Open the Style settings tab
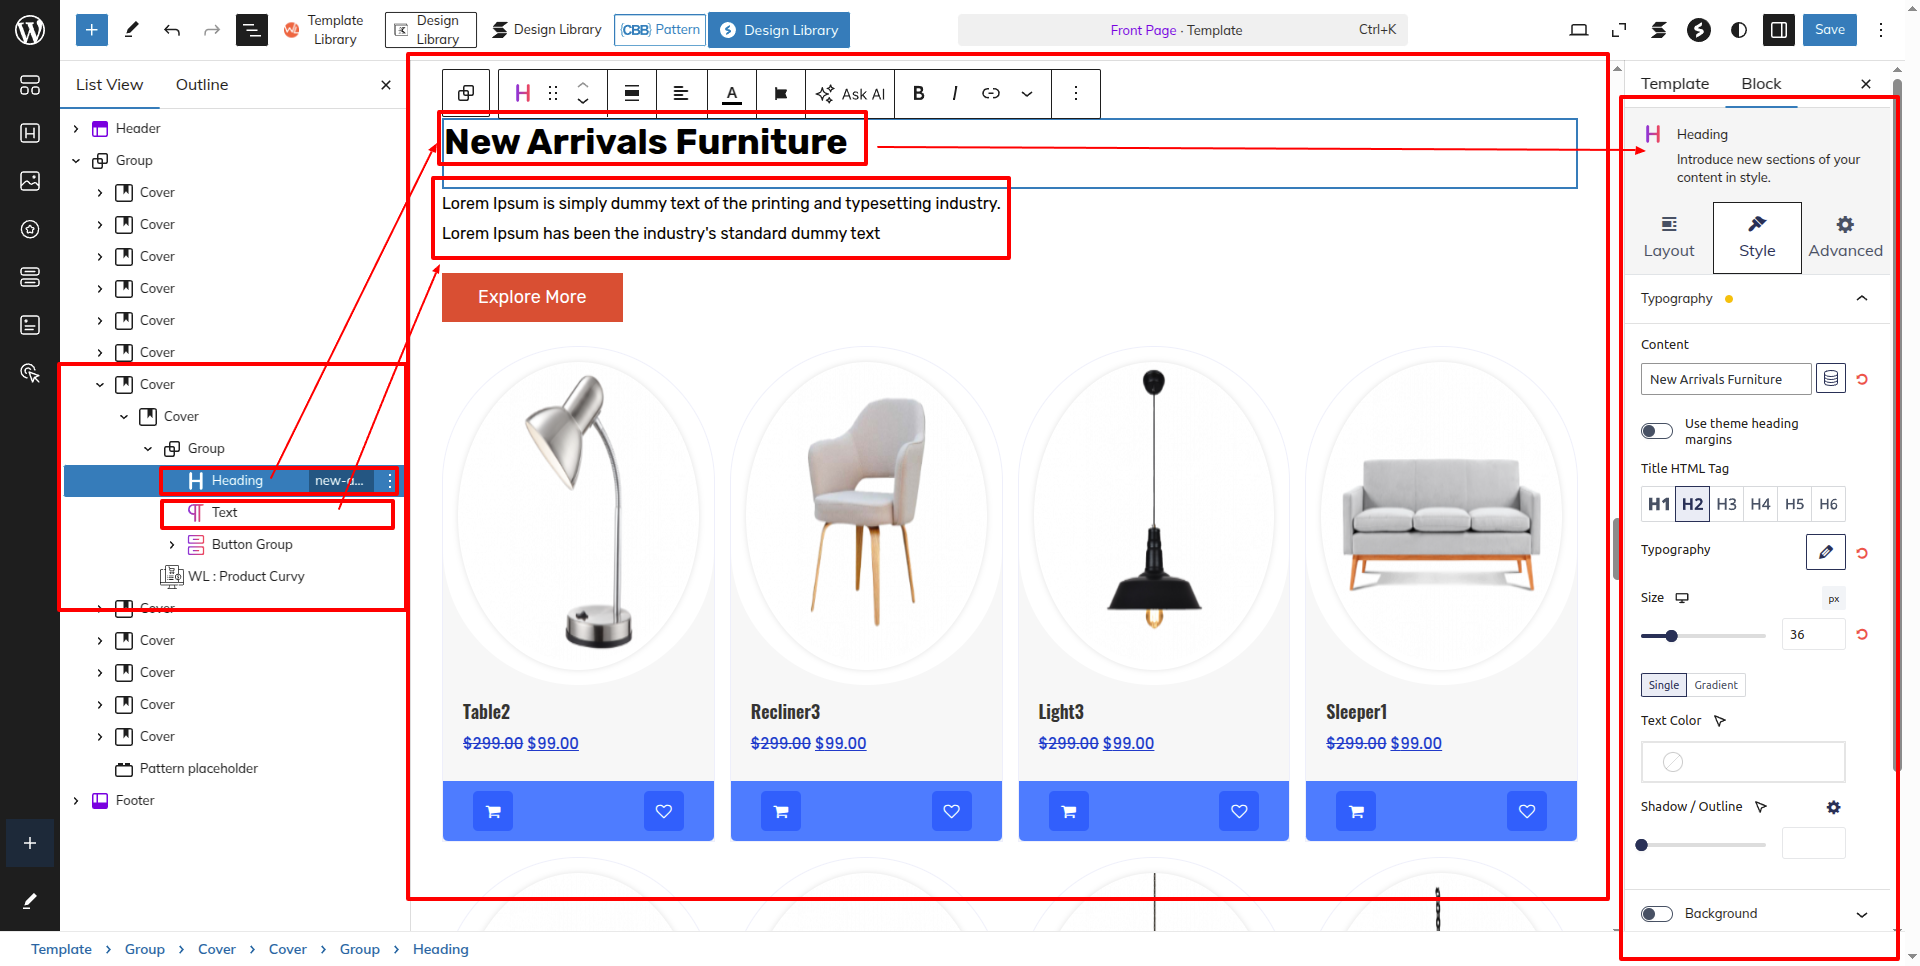Viewport: 1920px width, 966px height. point(1757,238)
